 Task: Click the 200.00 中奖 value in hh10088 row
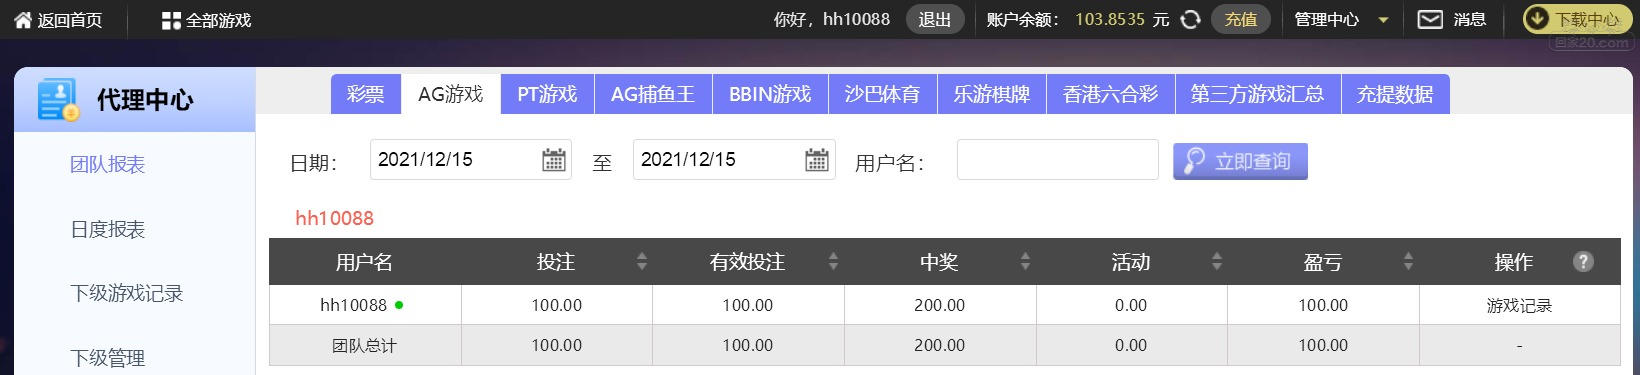[939, 305]
